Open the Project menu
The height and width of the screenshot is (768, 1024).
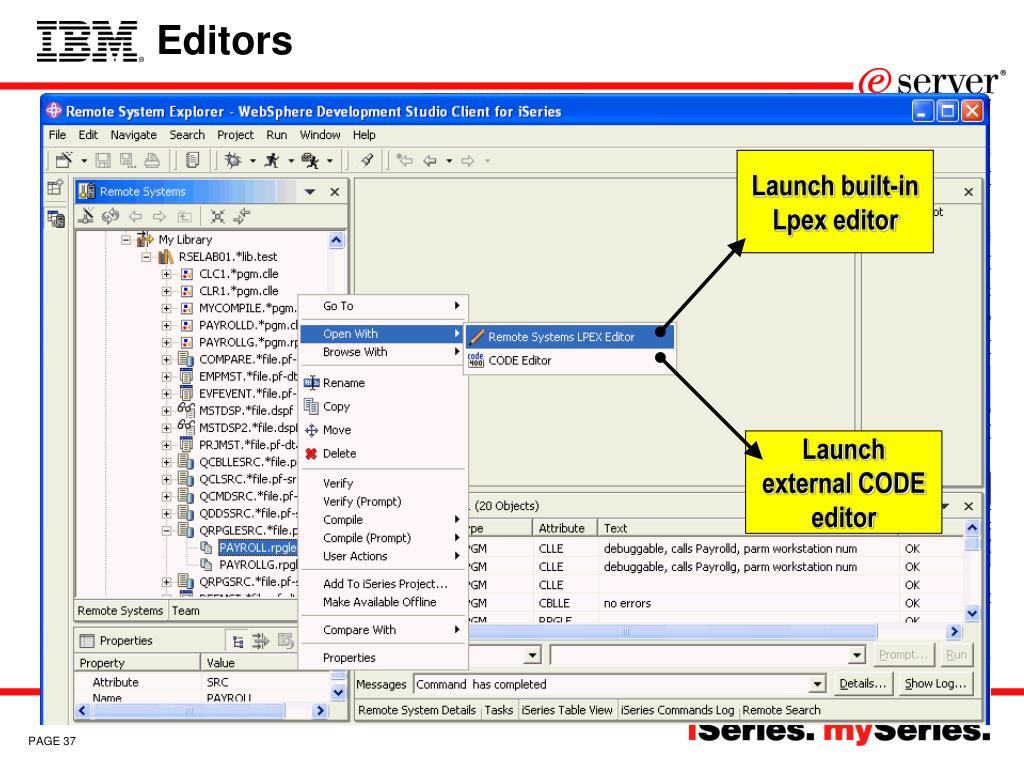(x=235, y=135)
